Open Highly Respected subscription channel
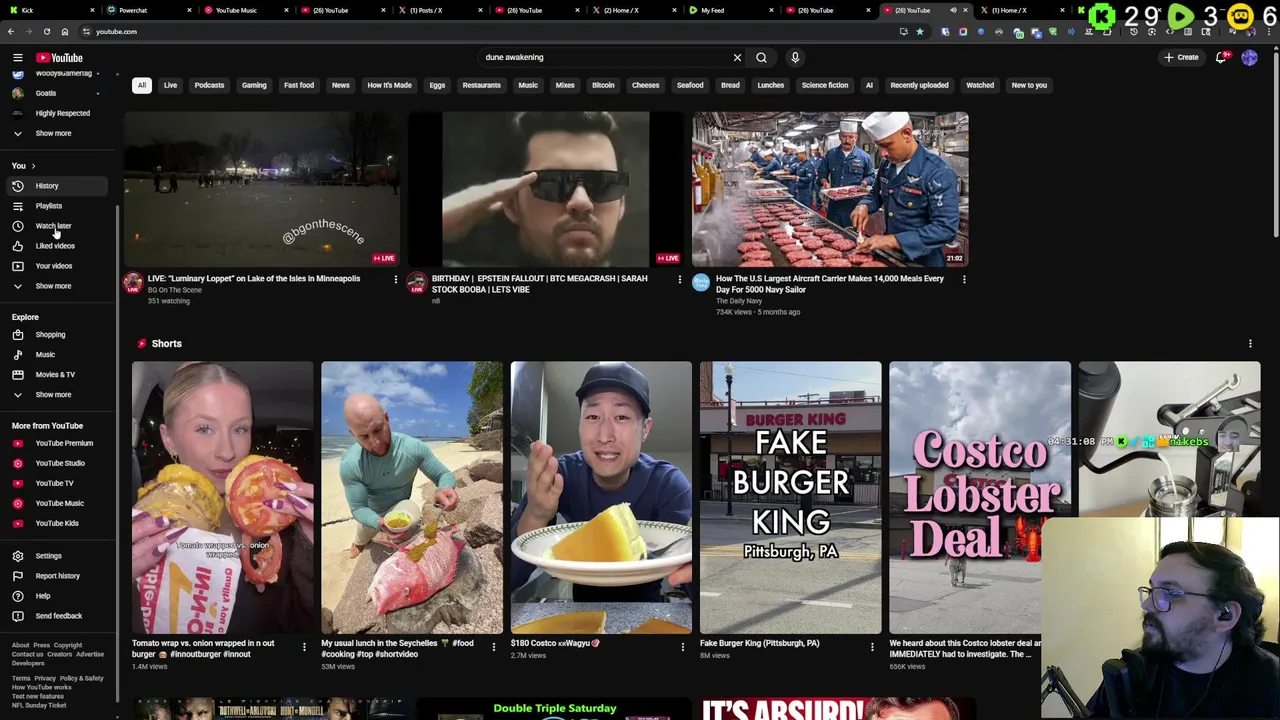This screenshot has width=1280, height=720. [x=58, y=113]
